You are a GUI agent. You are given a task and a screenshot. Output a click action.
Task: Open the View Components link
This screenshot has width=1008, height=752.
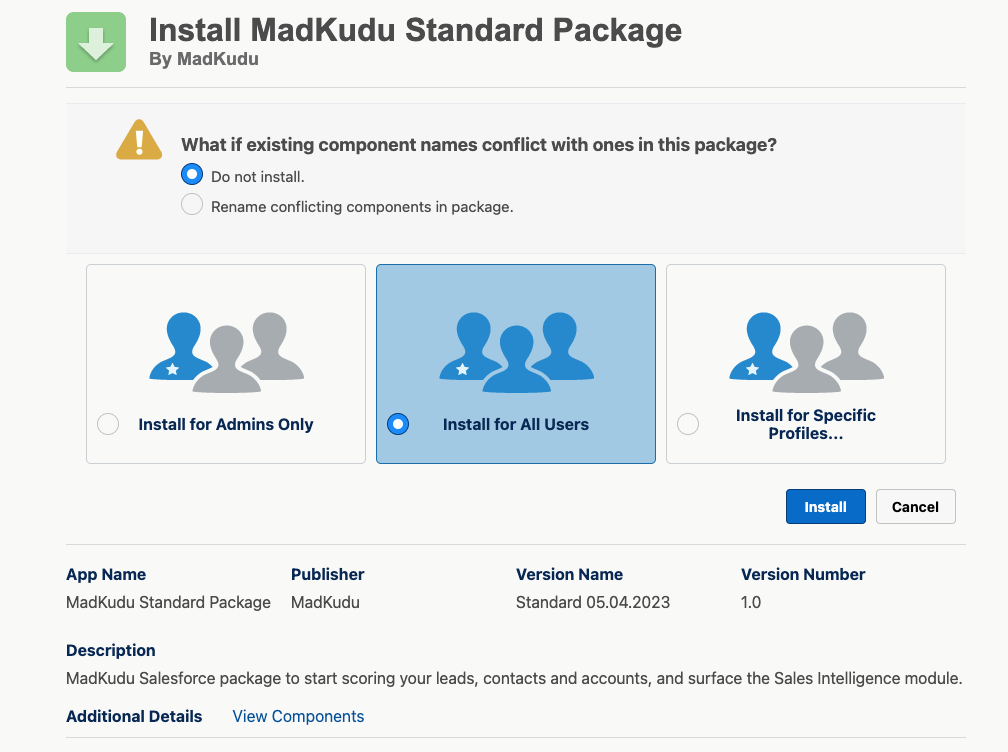(298, 716)
